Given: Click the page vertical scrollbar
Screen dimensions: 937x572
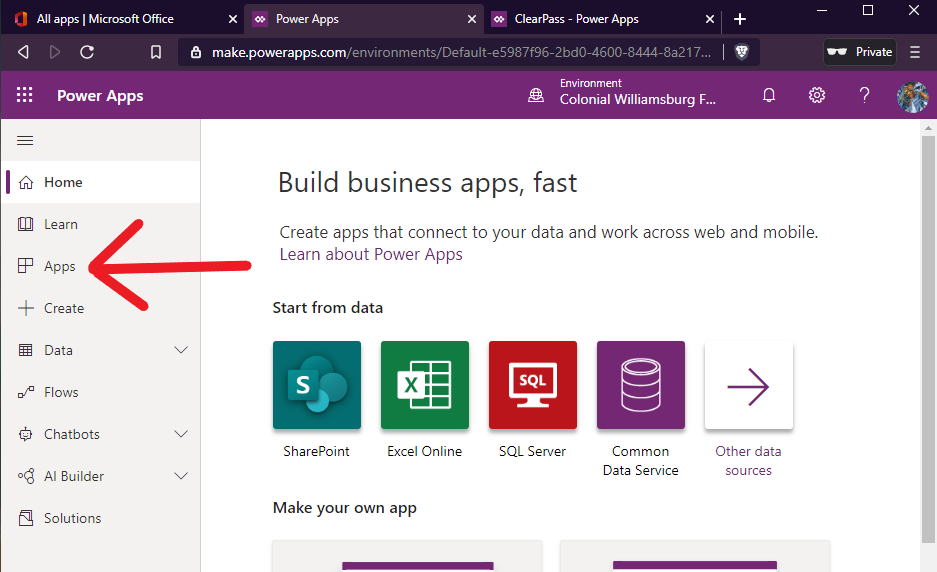Looking at the screenshot, I should pyautogui.click(x=928, y=339).
